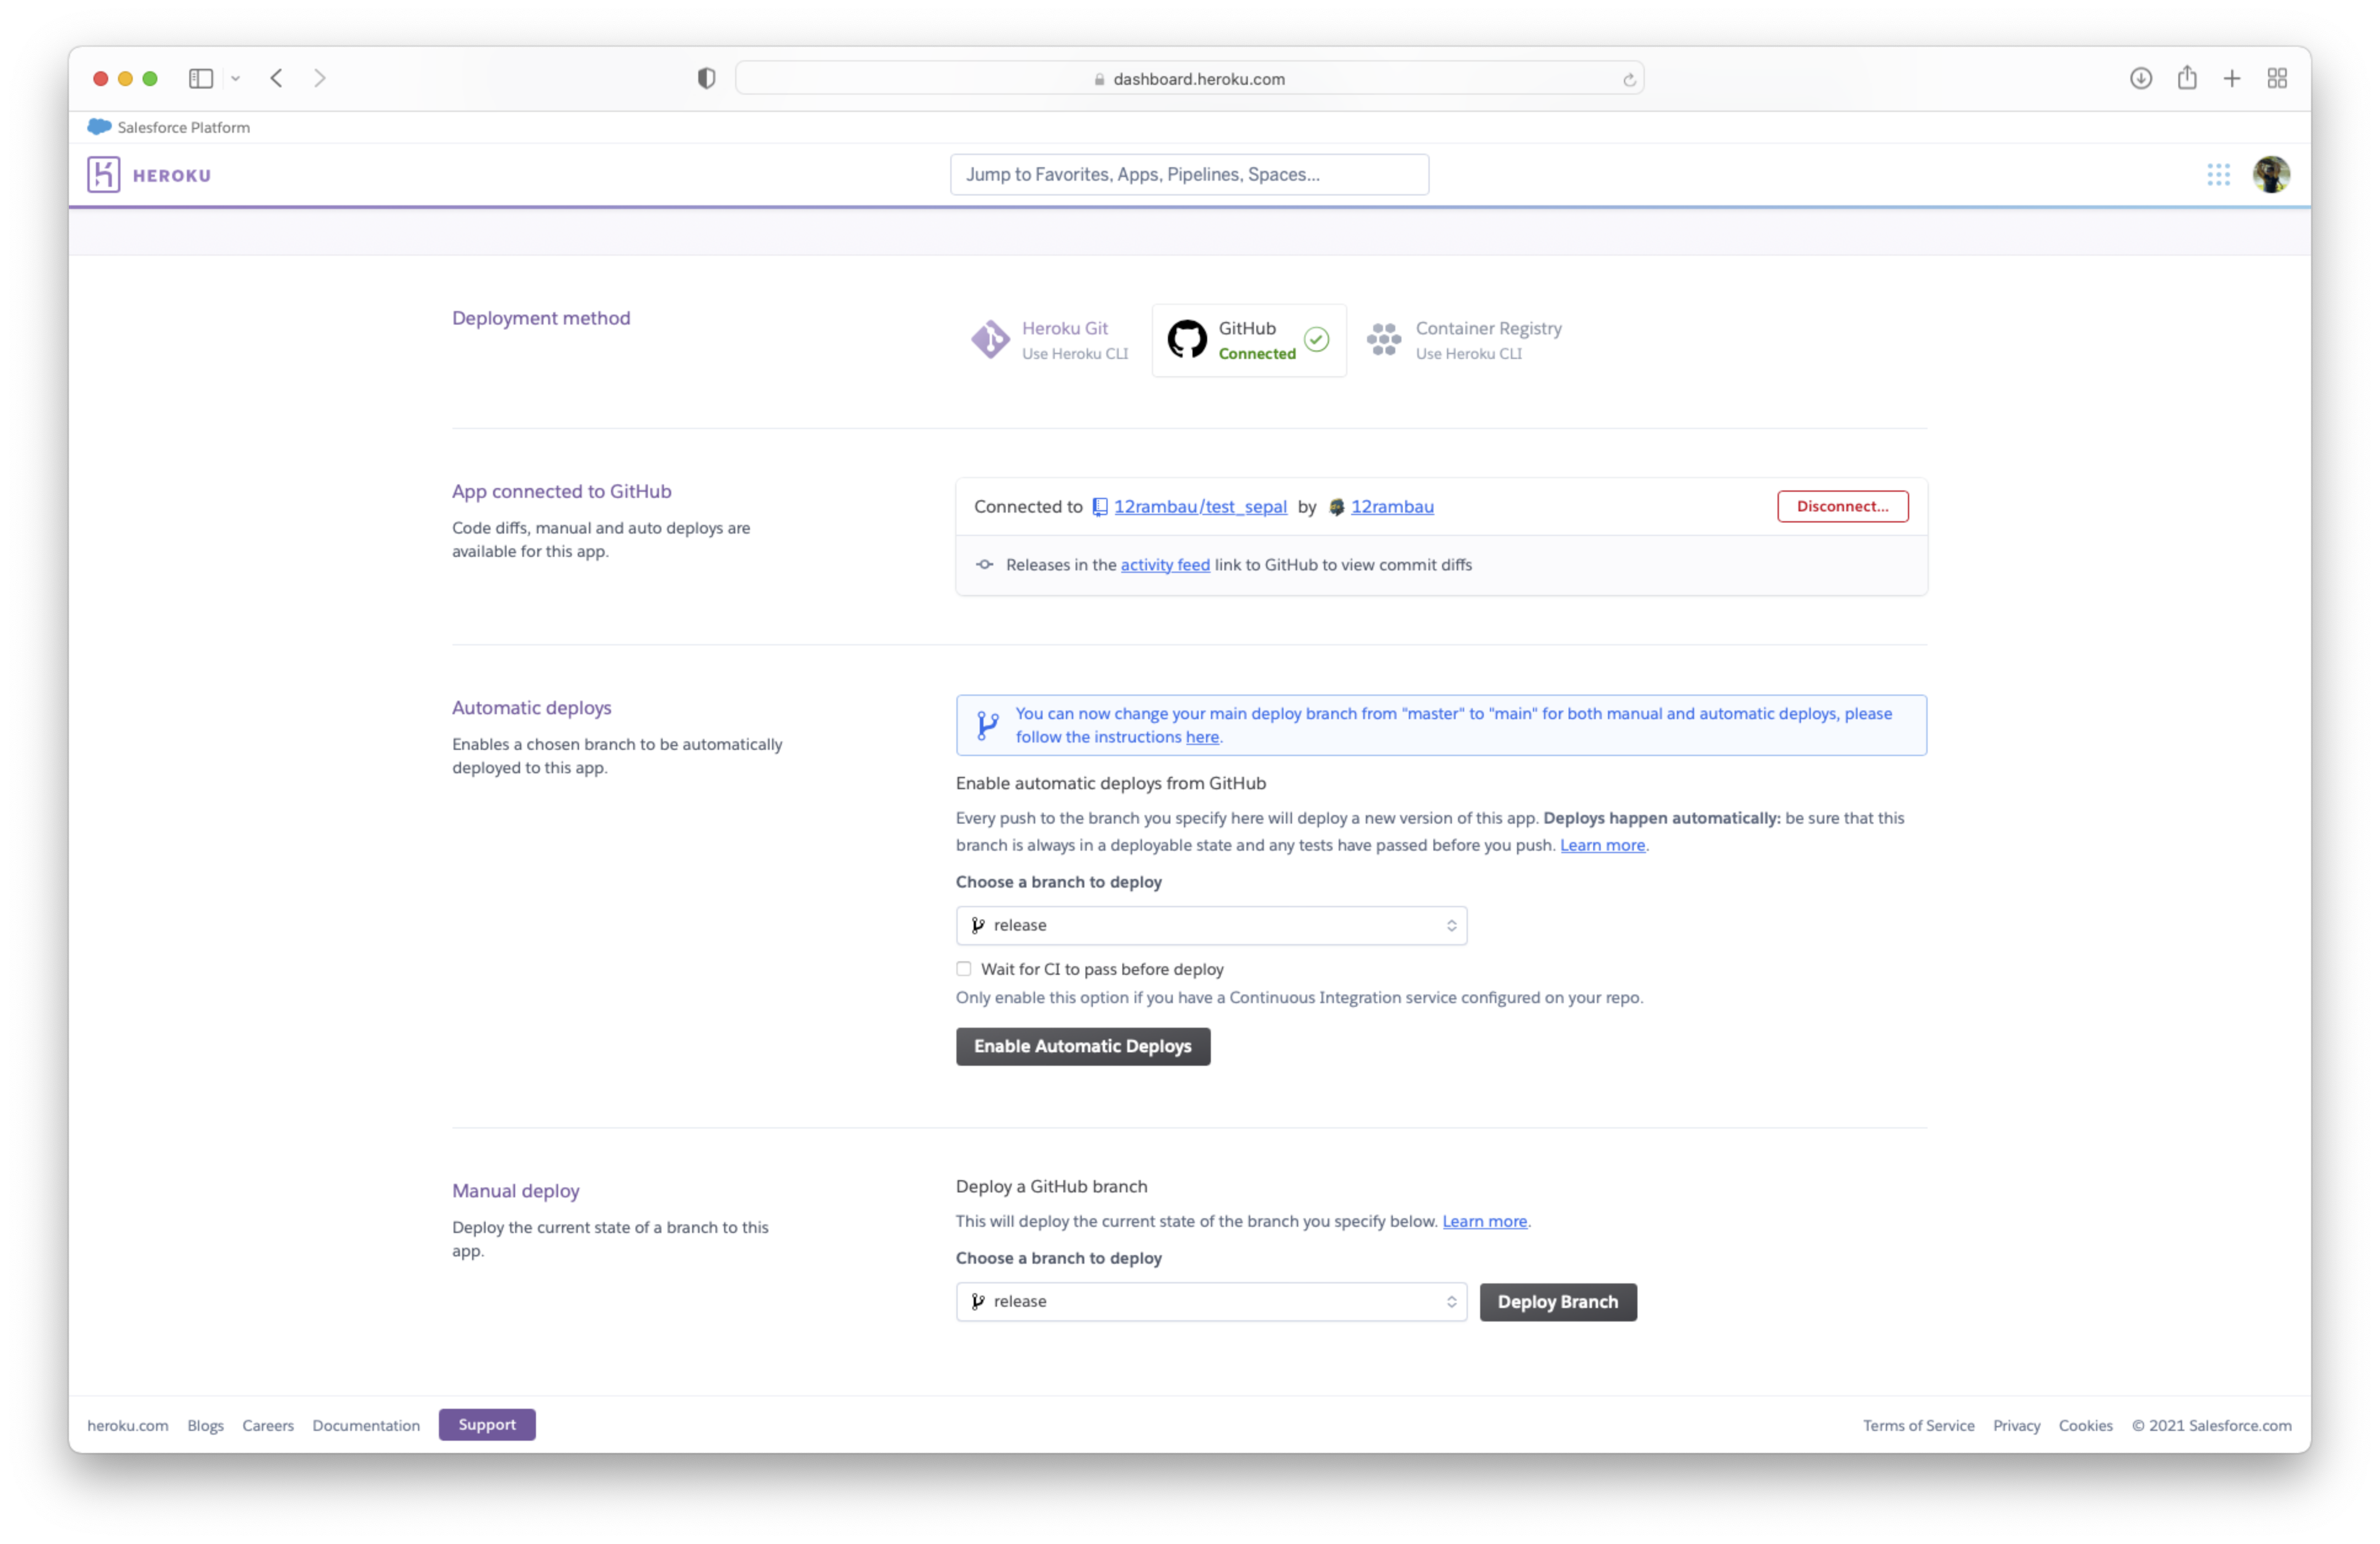Click the Share icon in toolbar
Image resolution: width=2380 pixels, height=1544 pixels.
[2186, 77]
